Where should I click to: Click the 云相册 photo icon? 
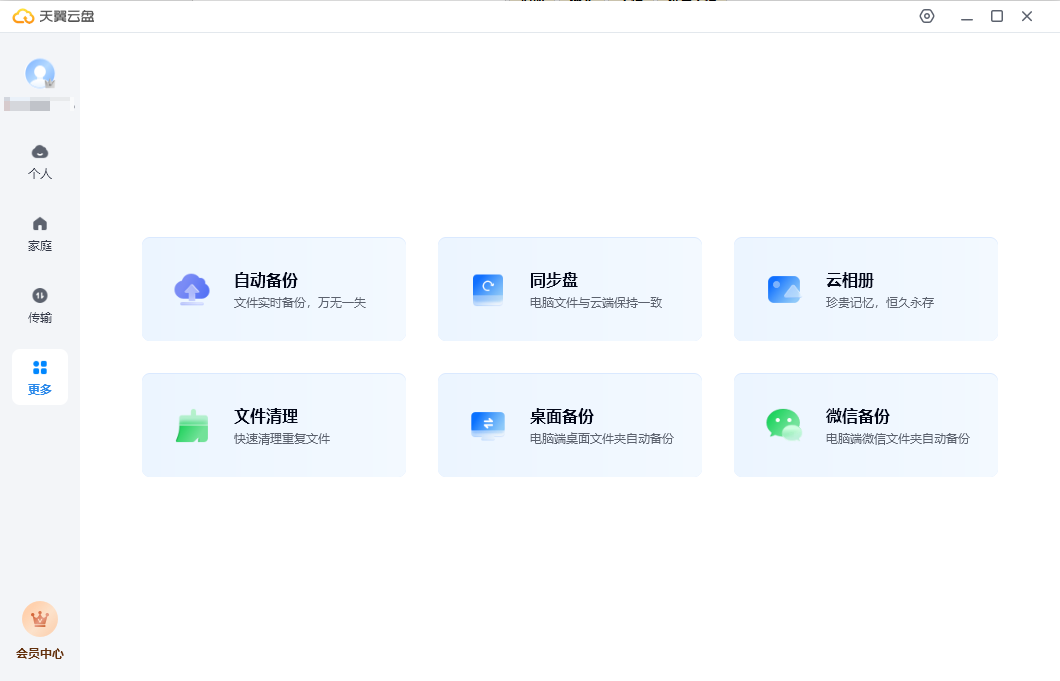pos(784,289)
